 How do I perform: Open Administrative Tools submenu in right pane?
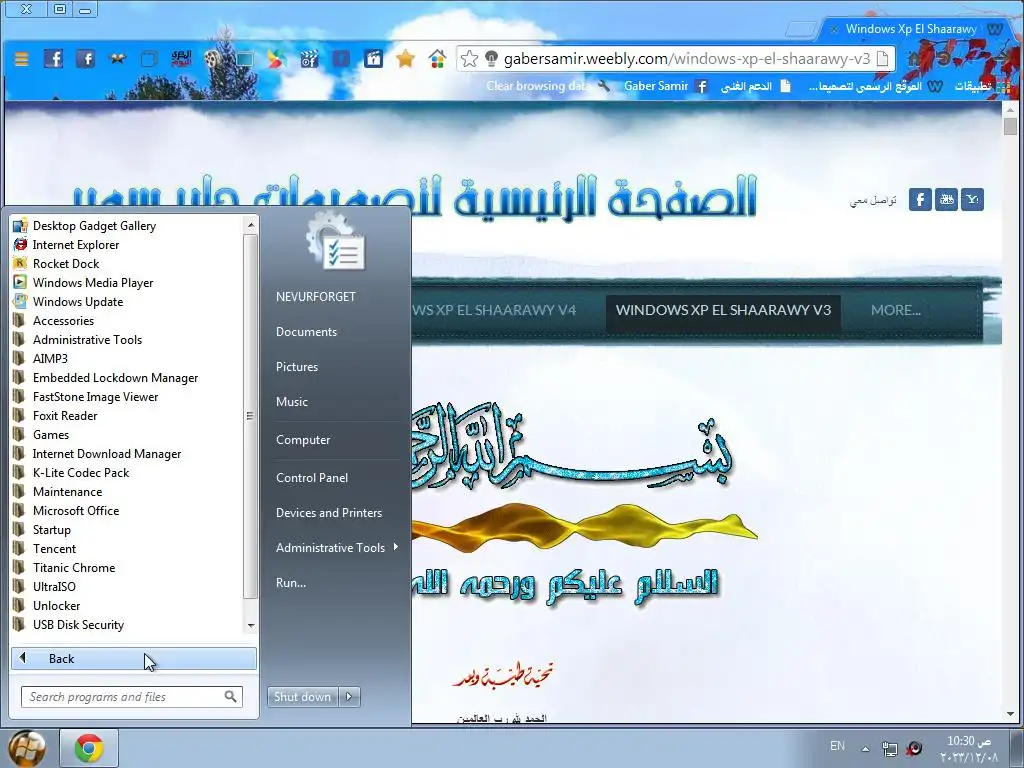coord(336,548)
